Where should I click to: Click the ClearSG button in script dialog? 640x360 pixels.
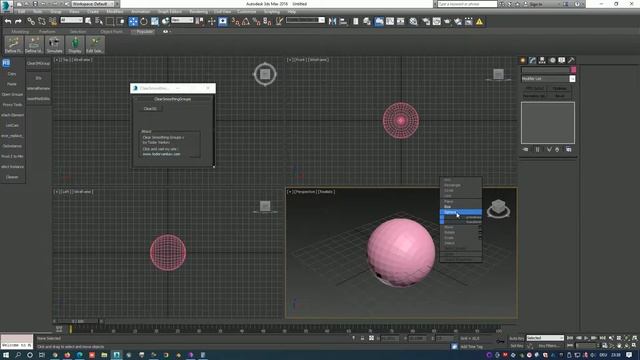[150, 109]
